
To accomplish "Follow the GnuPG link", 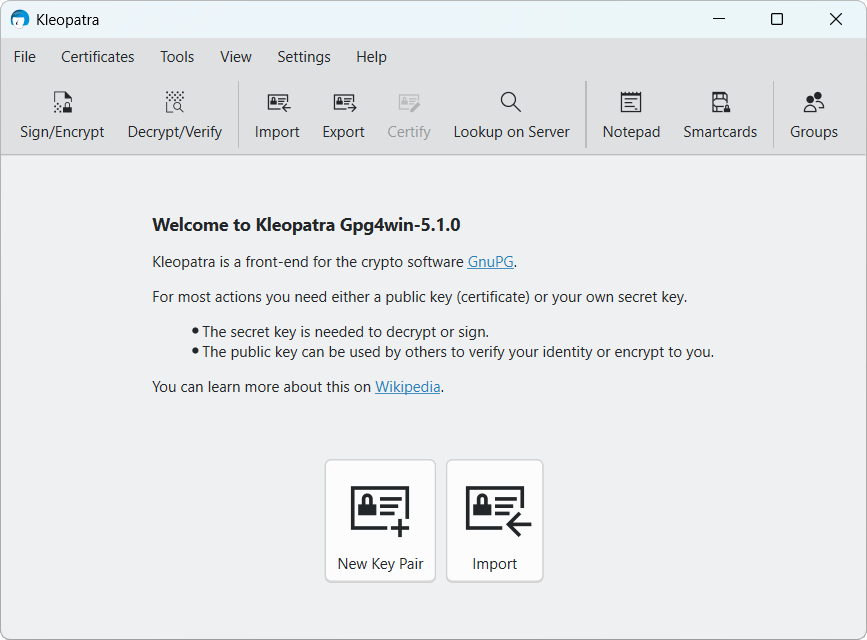I will click(x=490, y=262).
